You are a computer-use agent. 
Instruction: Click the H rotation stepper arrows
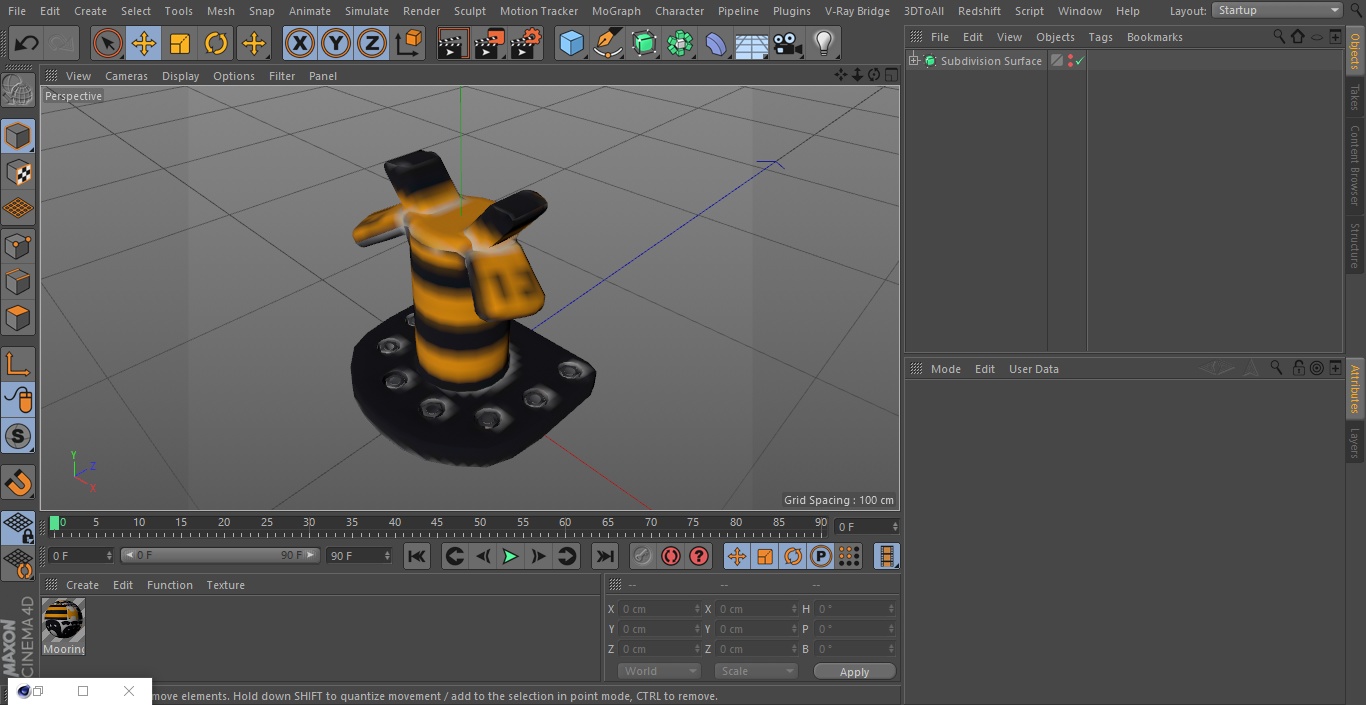pyautogui.click(x=893, y=609)
